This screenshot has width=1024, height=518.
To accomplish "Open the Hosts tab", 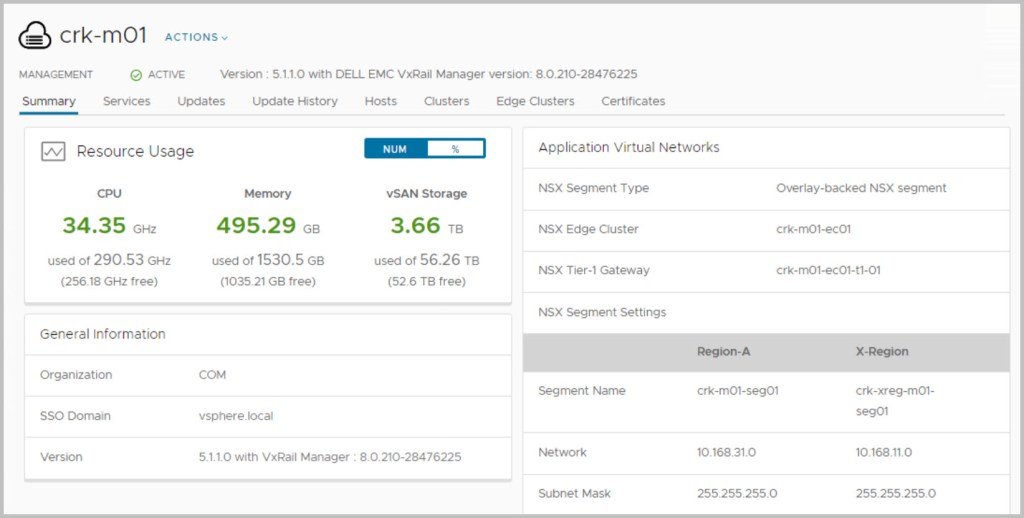I will click(x=380, y=101).
